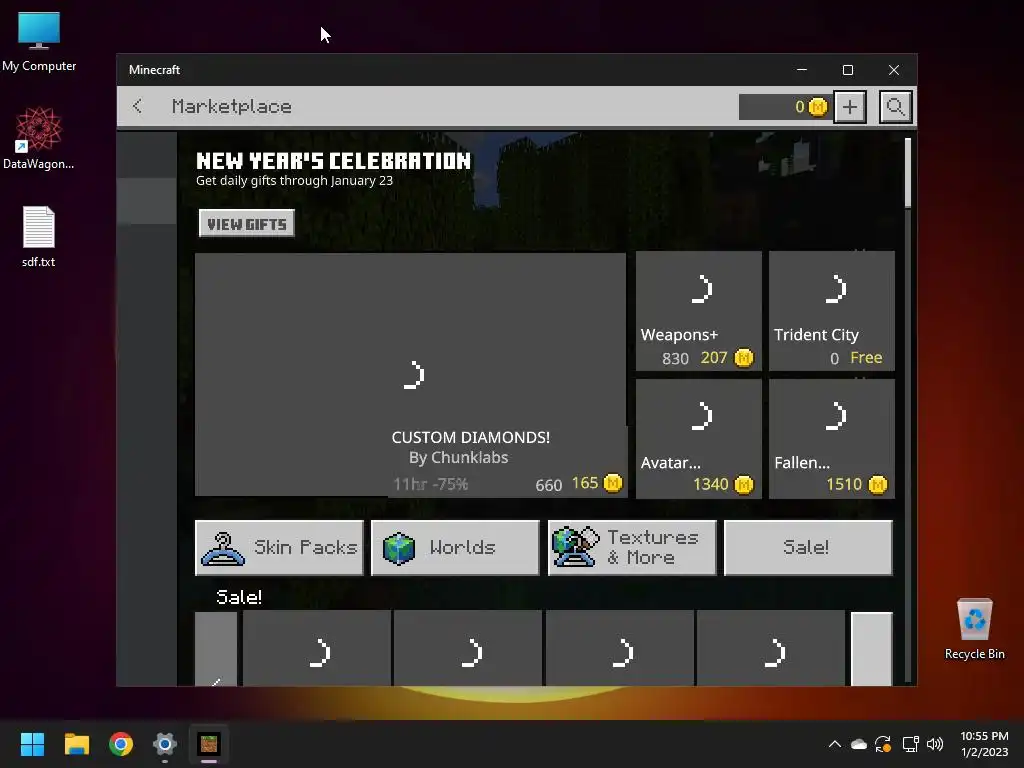The height and width of the screenshot is (768, 1024).
Task: Open the Weapons+ marketplace item
Action: [698, 311]
